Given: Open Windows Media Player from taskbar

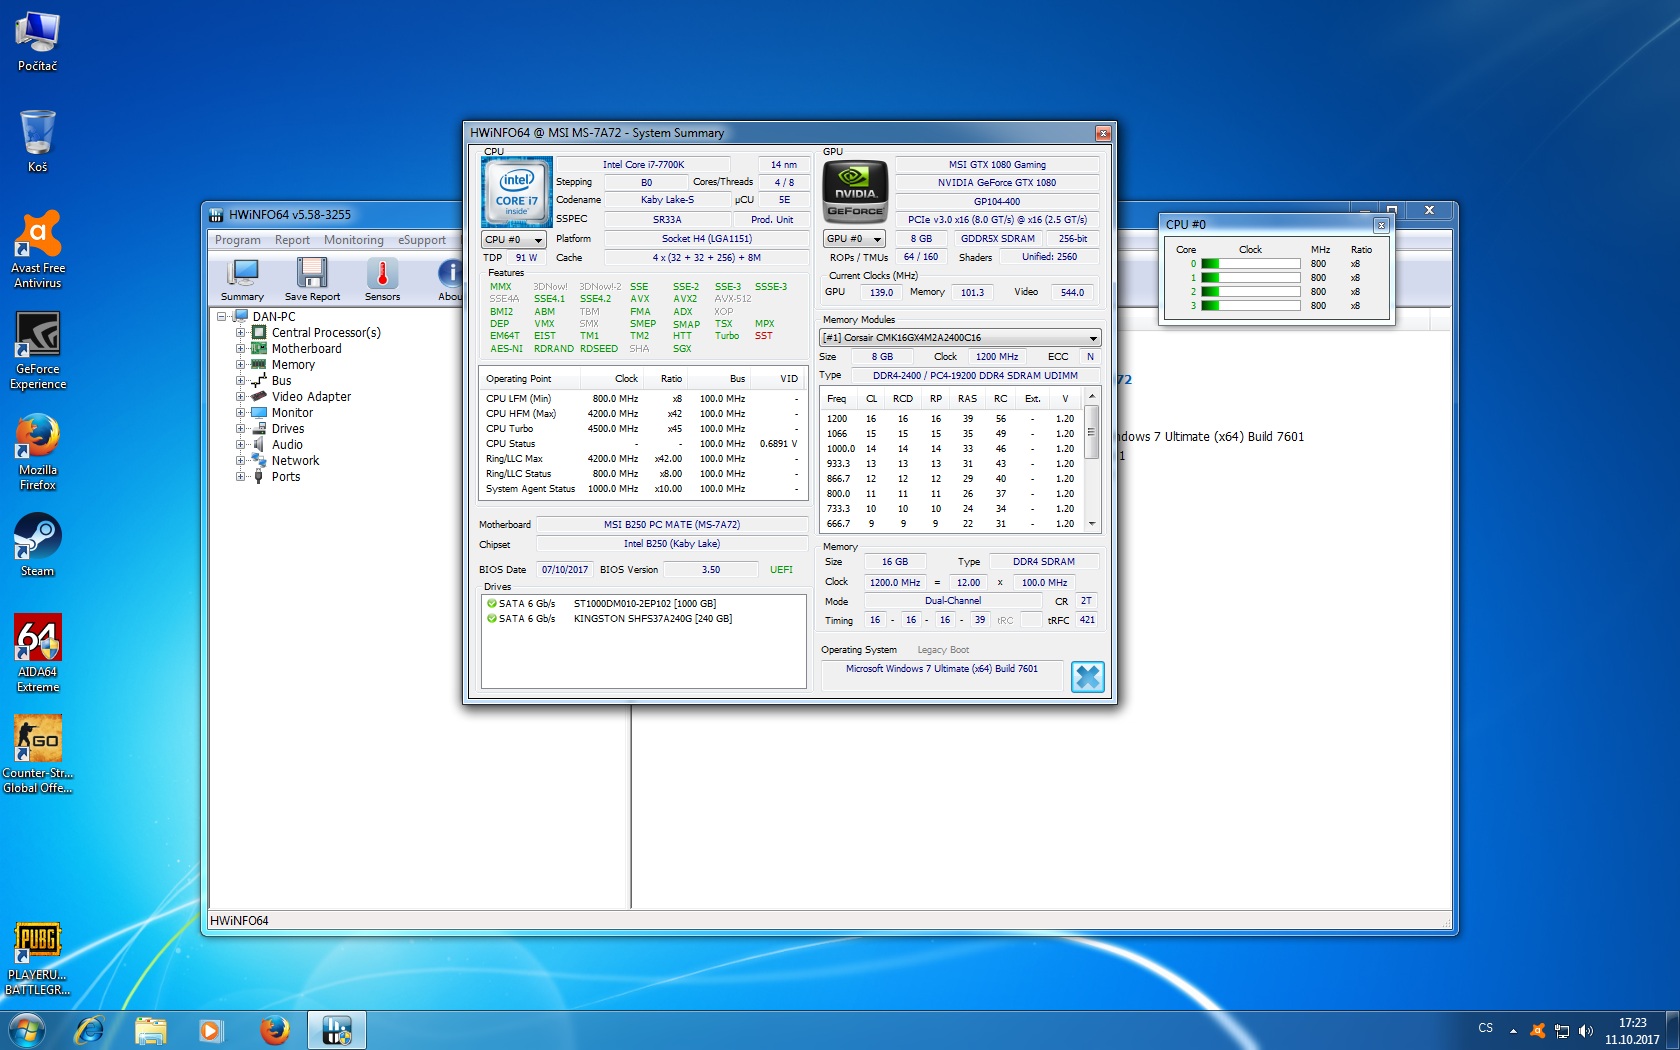Looking at the screenshot, I should [x=211, y=1030].
